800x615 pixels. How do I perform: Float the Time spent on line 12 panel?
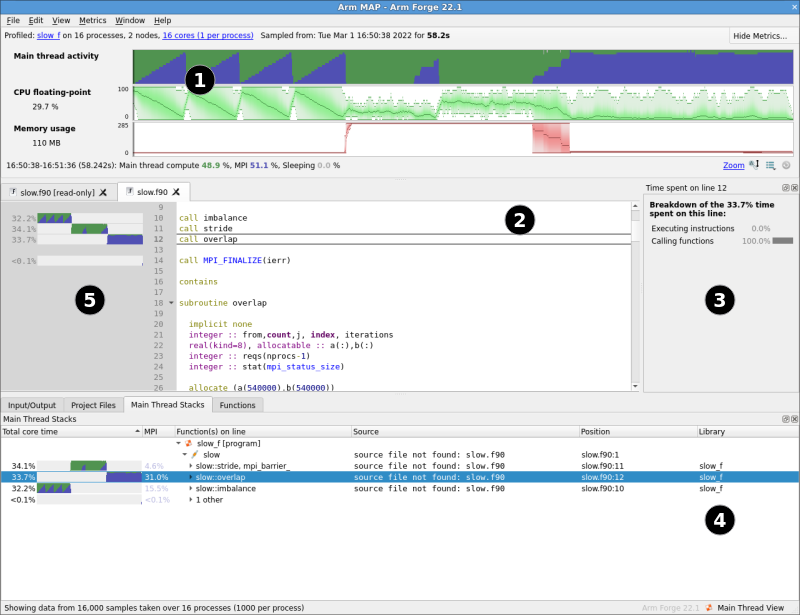(x=786, y=188)
